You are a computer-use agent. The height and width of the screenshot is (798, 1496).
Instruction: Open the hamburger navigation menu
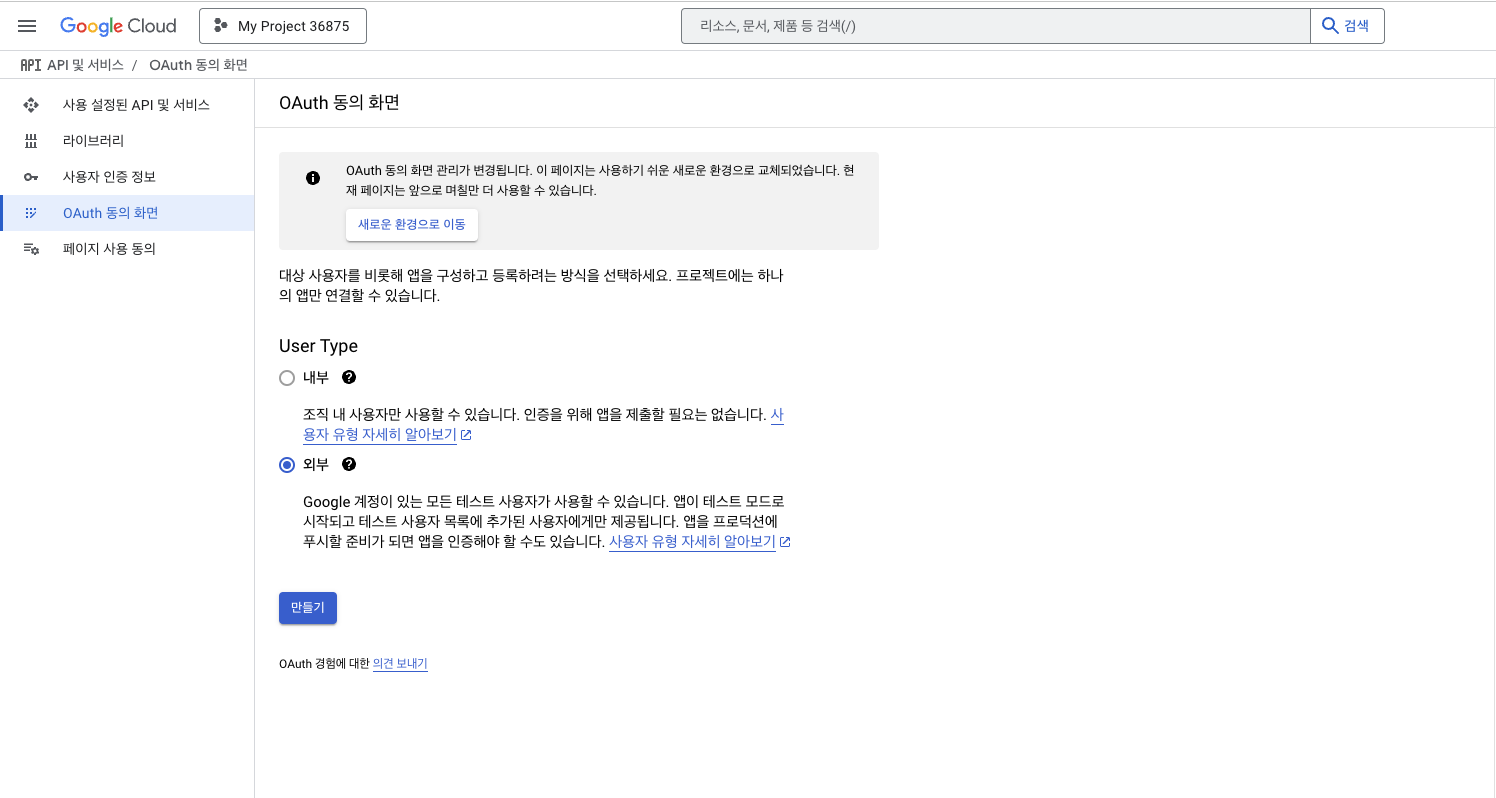click(27, 26)
